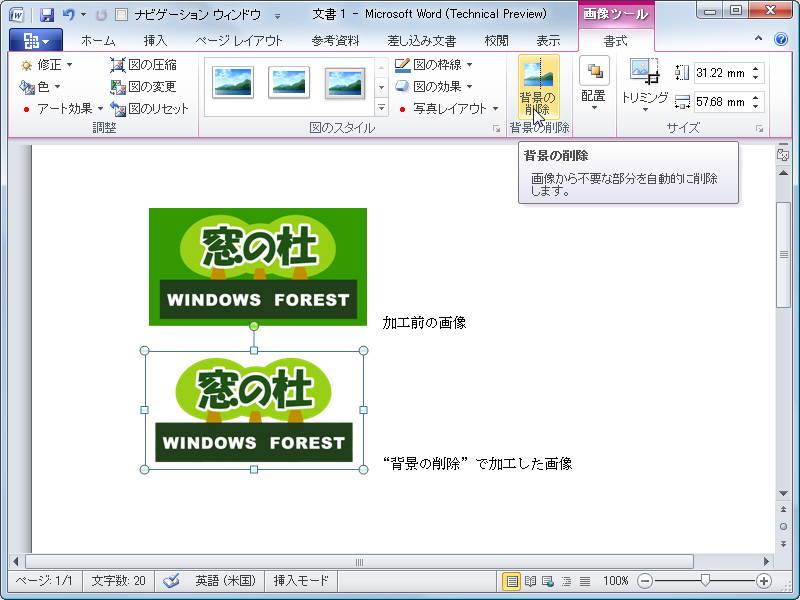This screenshot has height=600, width=800.
Task: Click the green rotation handle on image
Action: (254, 326)
